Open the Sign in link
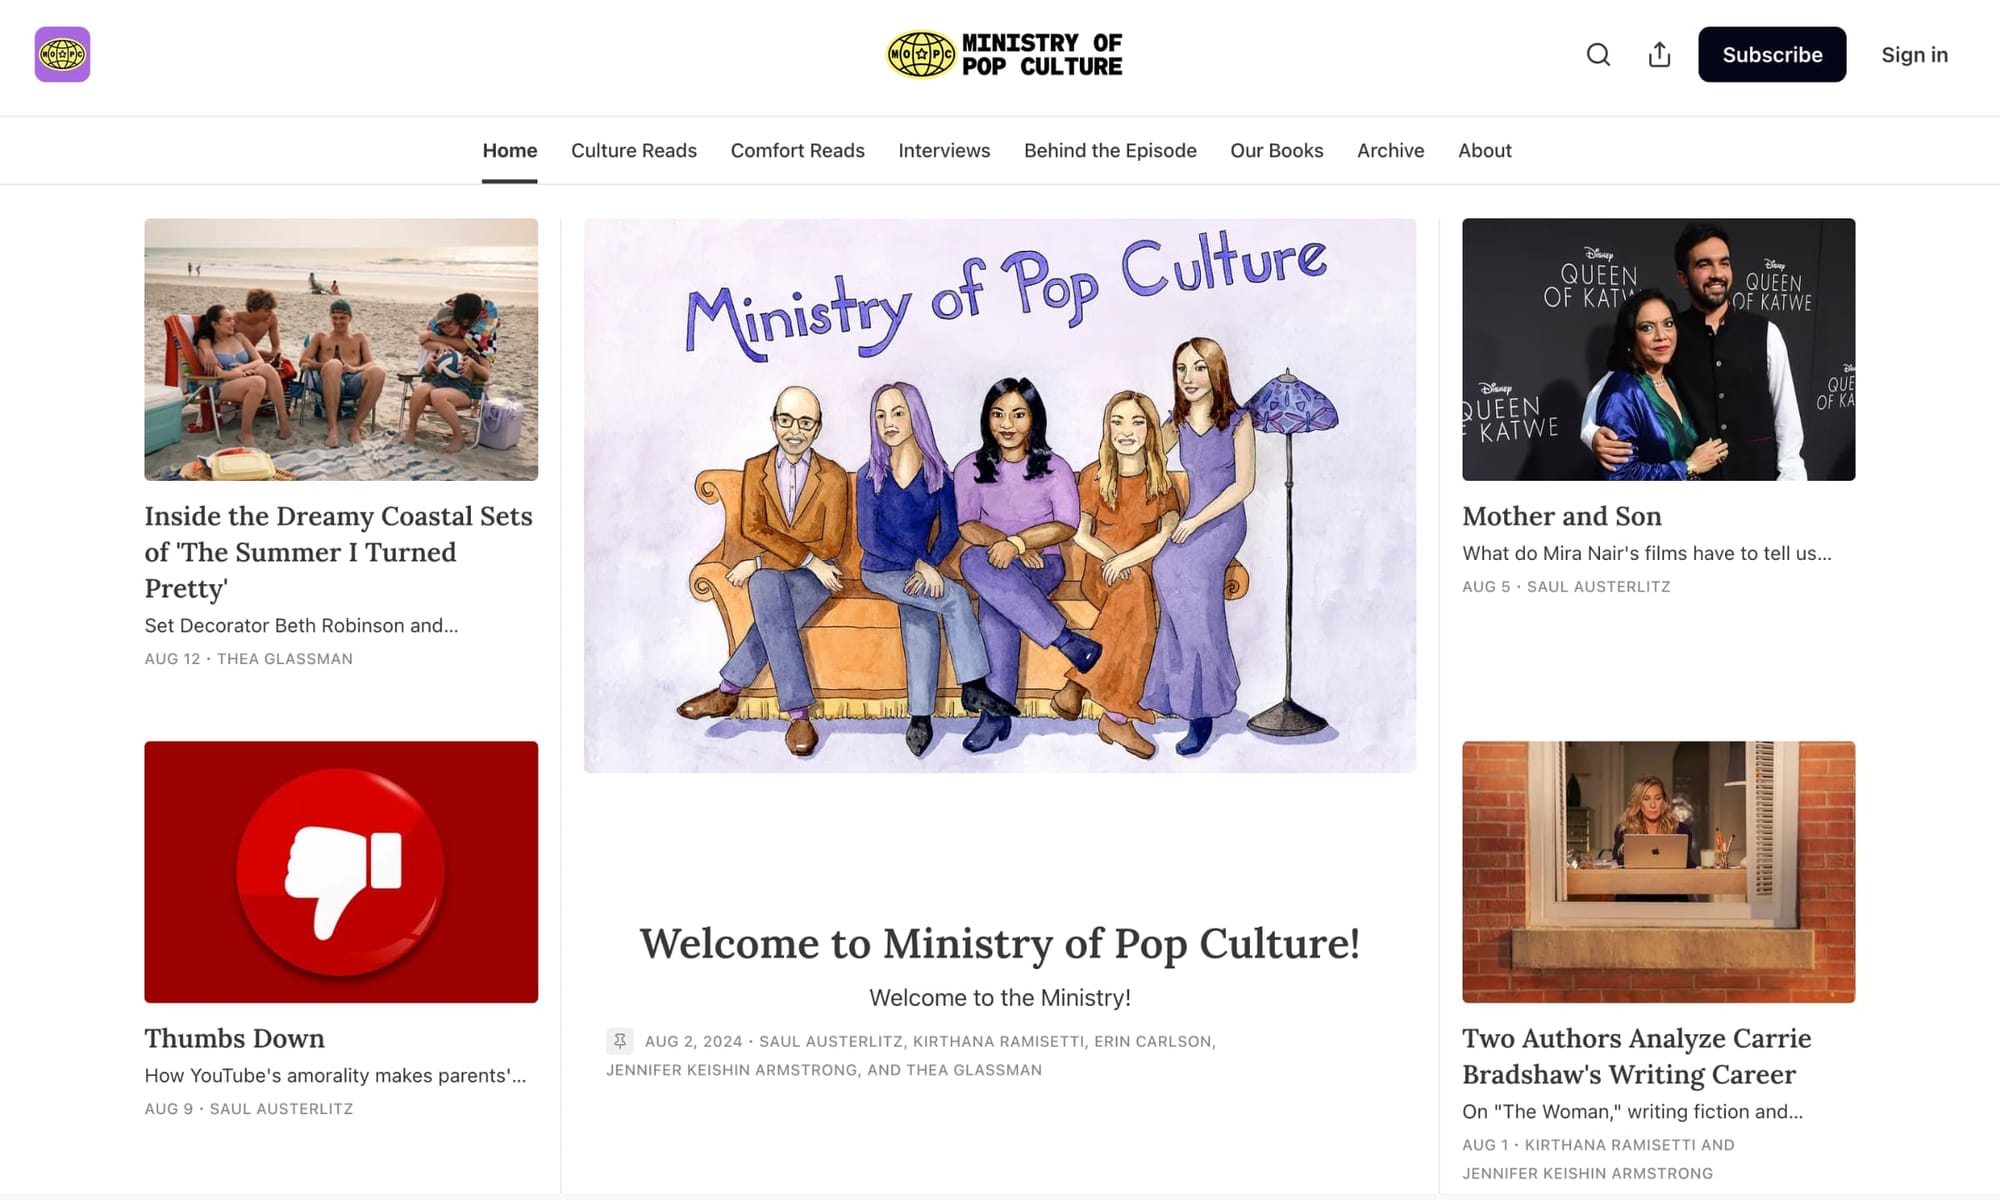Screen dimensions: 2000x1200 coord(1914,55)
